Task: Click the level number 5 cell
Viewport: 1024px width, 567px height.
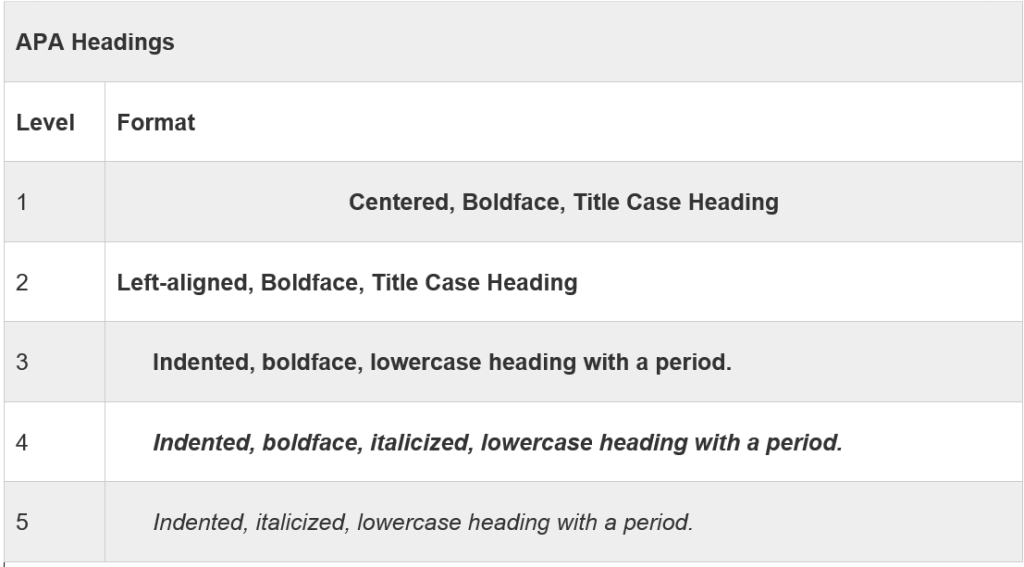Action: pos(22,522)
